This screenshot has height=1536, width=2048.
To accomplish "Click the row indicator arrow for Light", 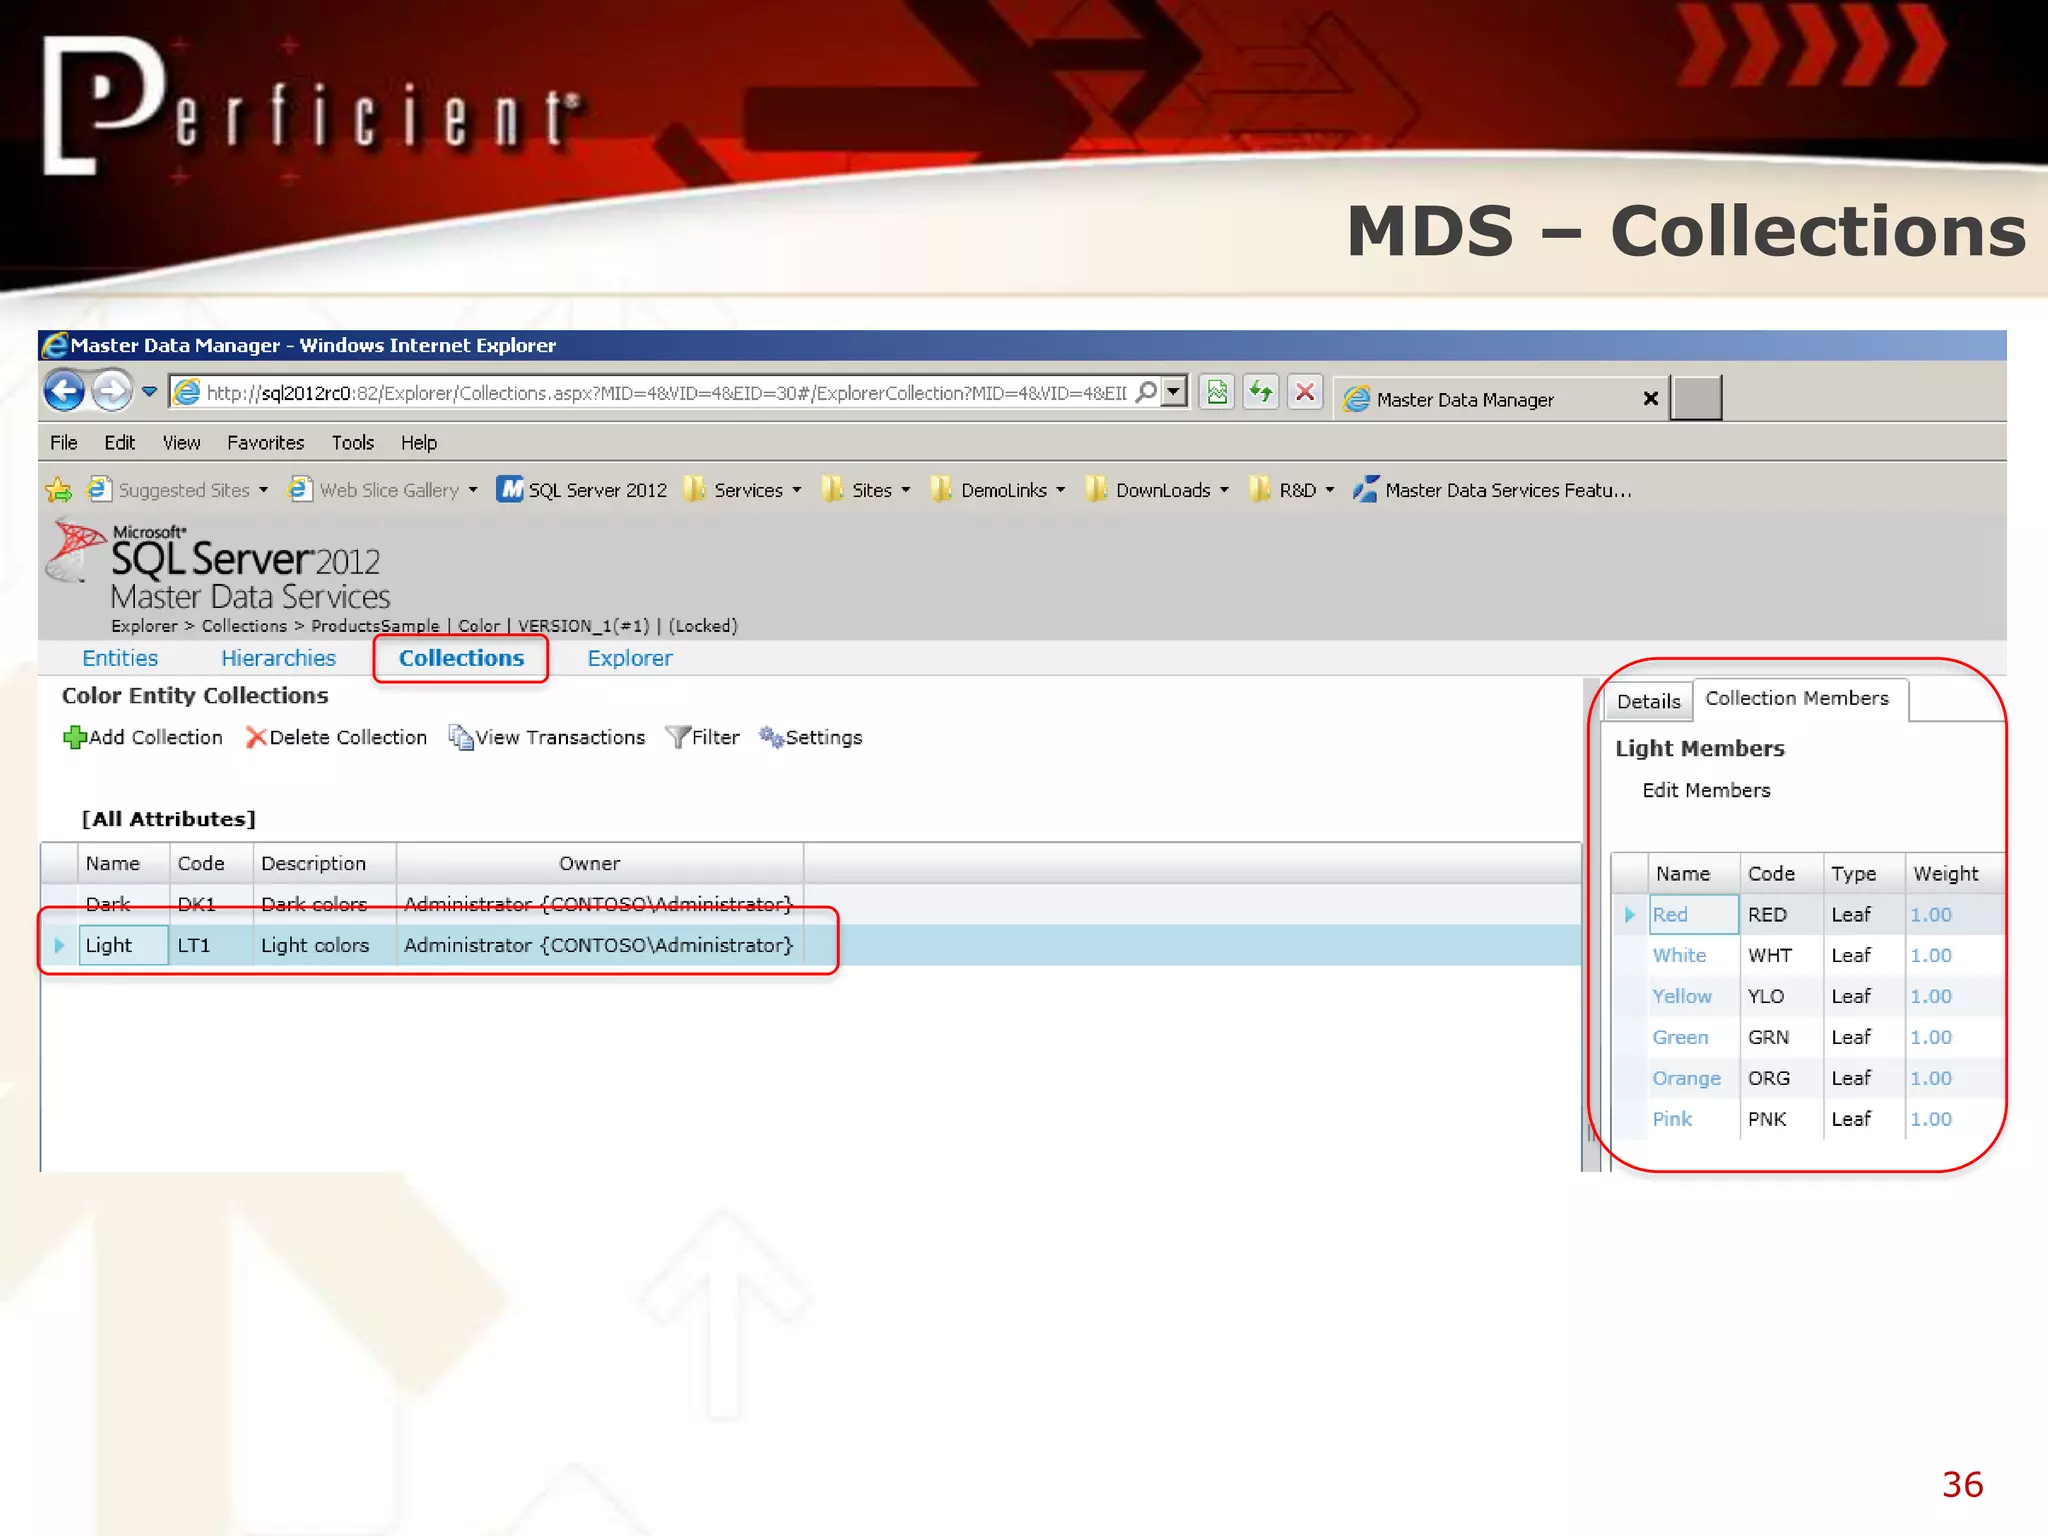I will tap(59, 945).
